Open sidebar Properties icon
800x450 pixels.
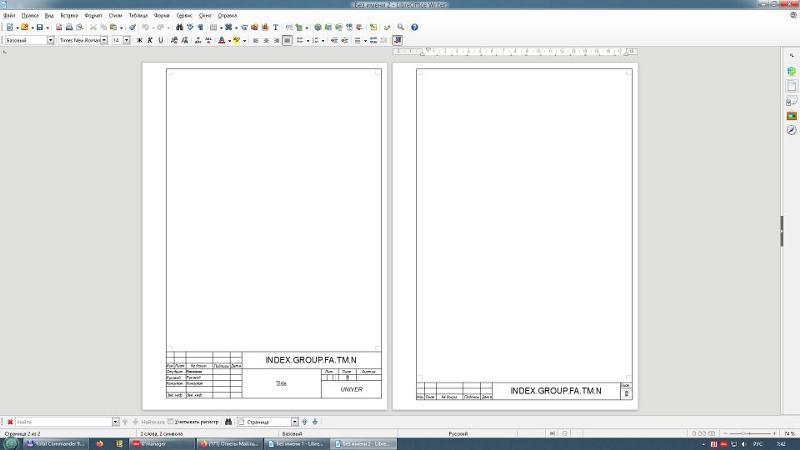coord(791,71)
